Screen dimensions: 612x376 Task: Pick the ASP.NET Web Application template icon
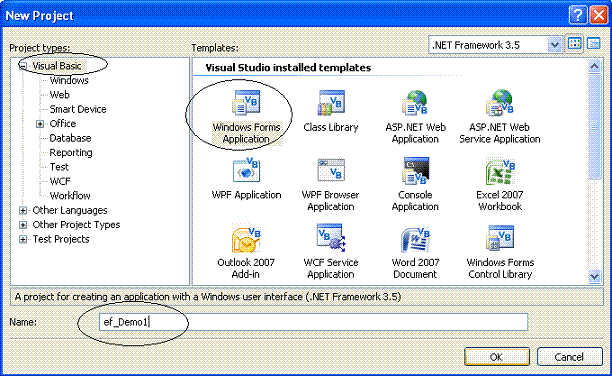(415, 103)
